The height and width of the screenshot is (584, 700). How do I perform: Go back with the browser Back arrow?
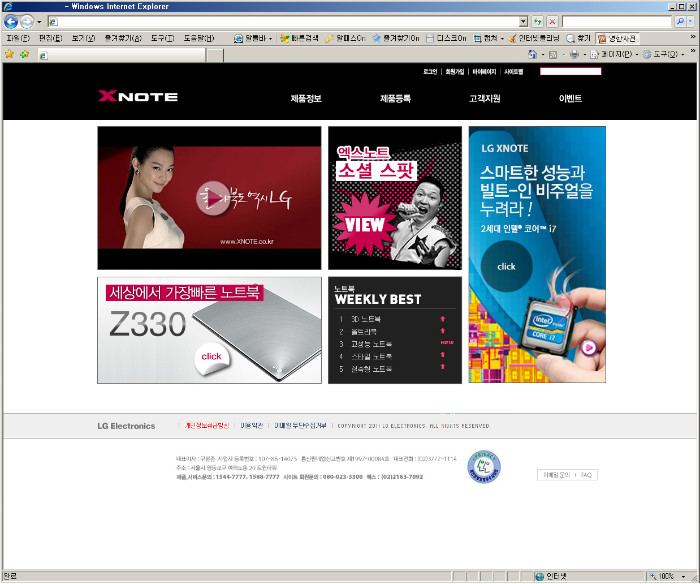point(11,21)
